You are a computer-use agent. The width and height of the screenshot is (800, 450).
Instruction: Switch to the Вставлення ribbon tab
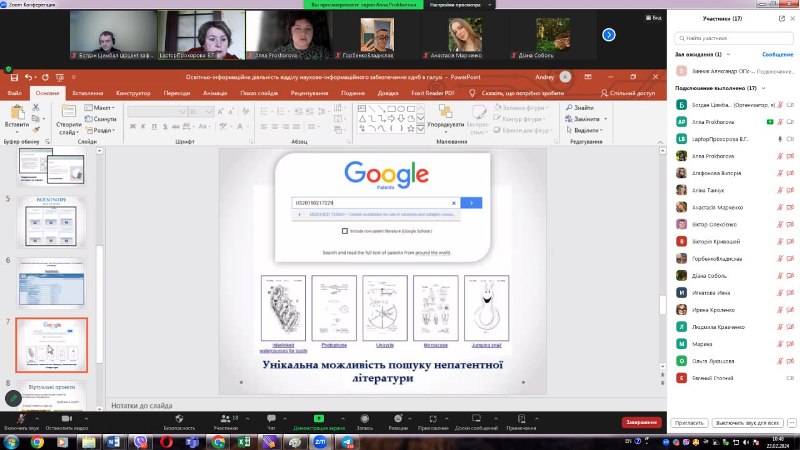[88, 92]
